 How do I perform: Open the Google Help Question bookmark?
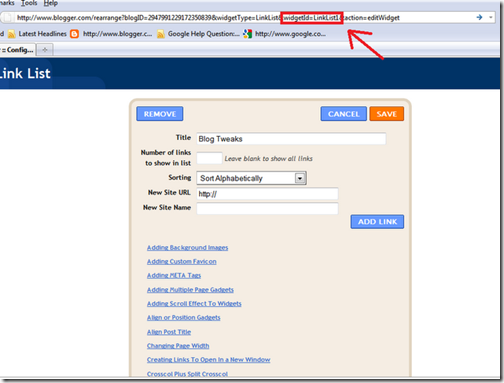203,34
